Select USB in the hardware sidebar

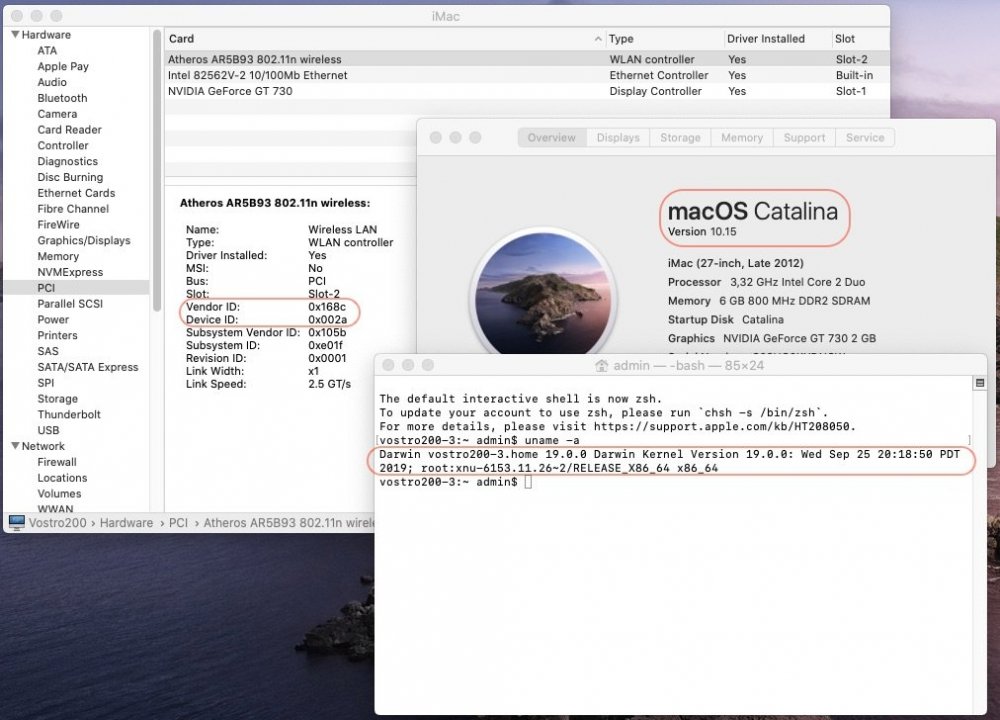(x=48, y=430)
